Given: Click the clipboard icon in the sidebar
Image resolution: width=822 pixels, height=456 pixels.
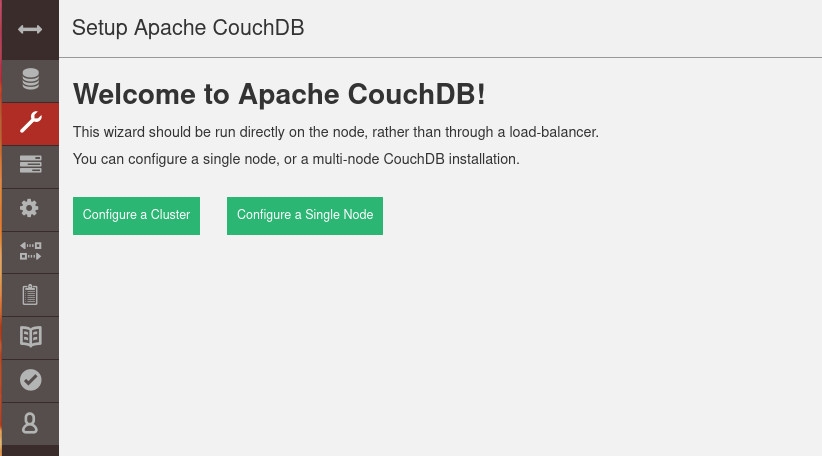Looking at the screenshot, I should tap(30, 294).
